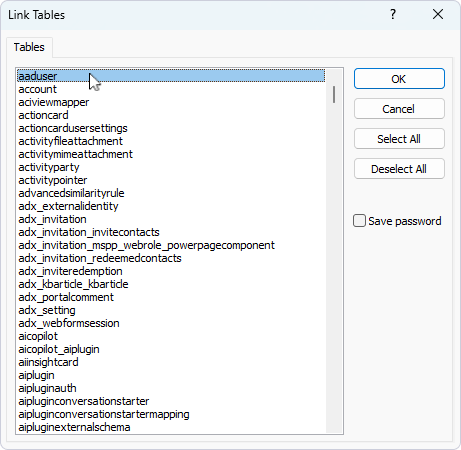Select the aipluginauth table
The width and height of the screenshot is (461, 450).
coord(171,388)
